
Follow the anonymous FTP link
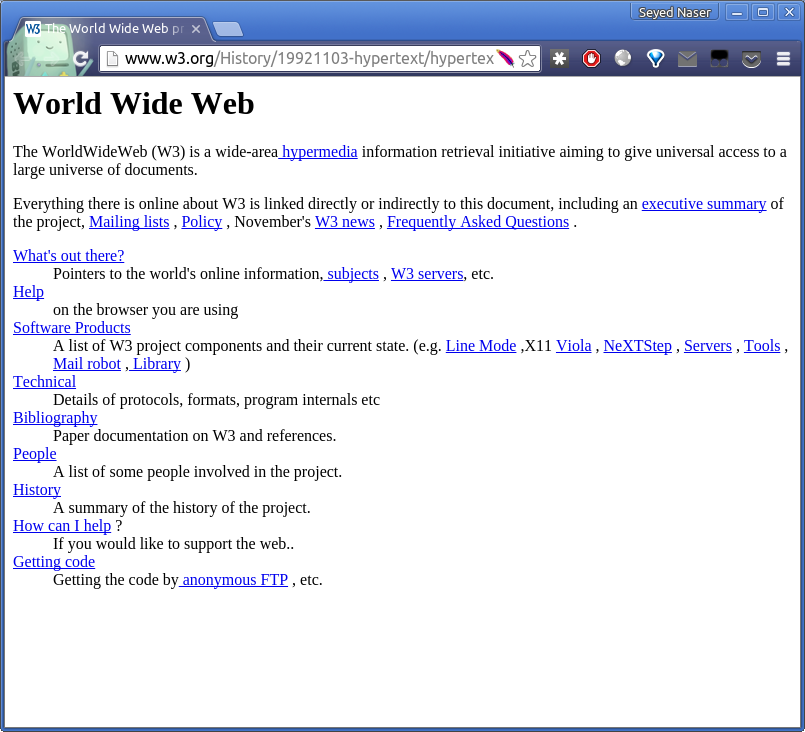(234, 580)
